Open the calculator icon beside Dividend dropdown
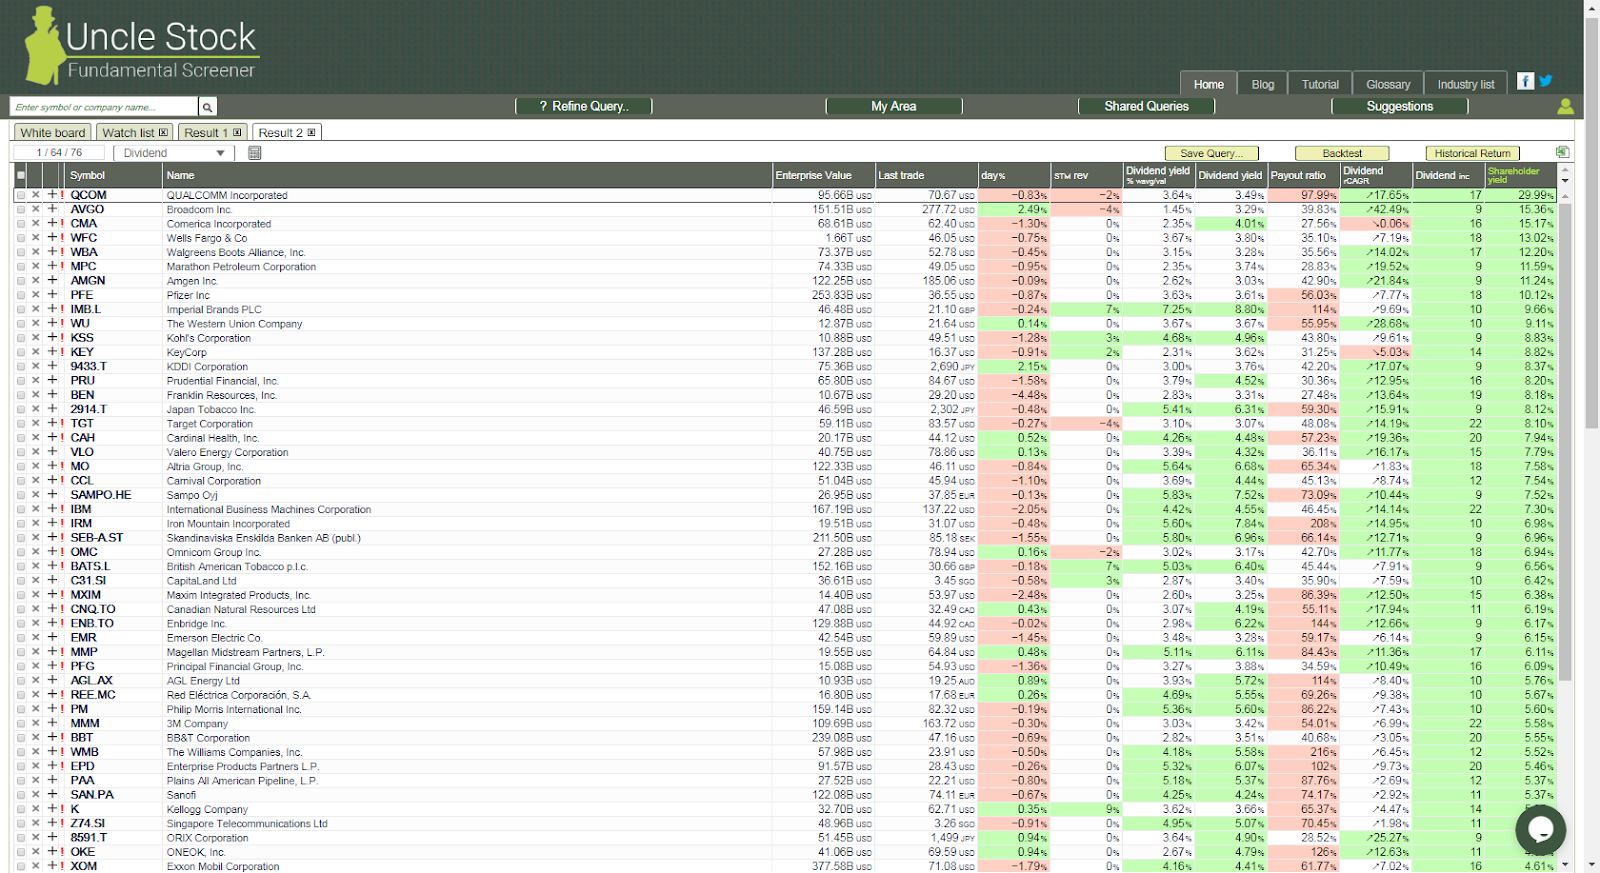This screenshot has height=873, width=1600. tap(255, 153)
